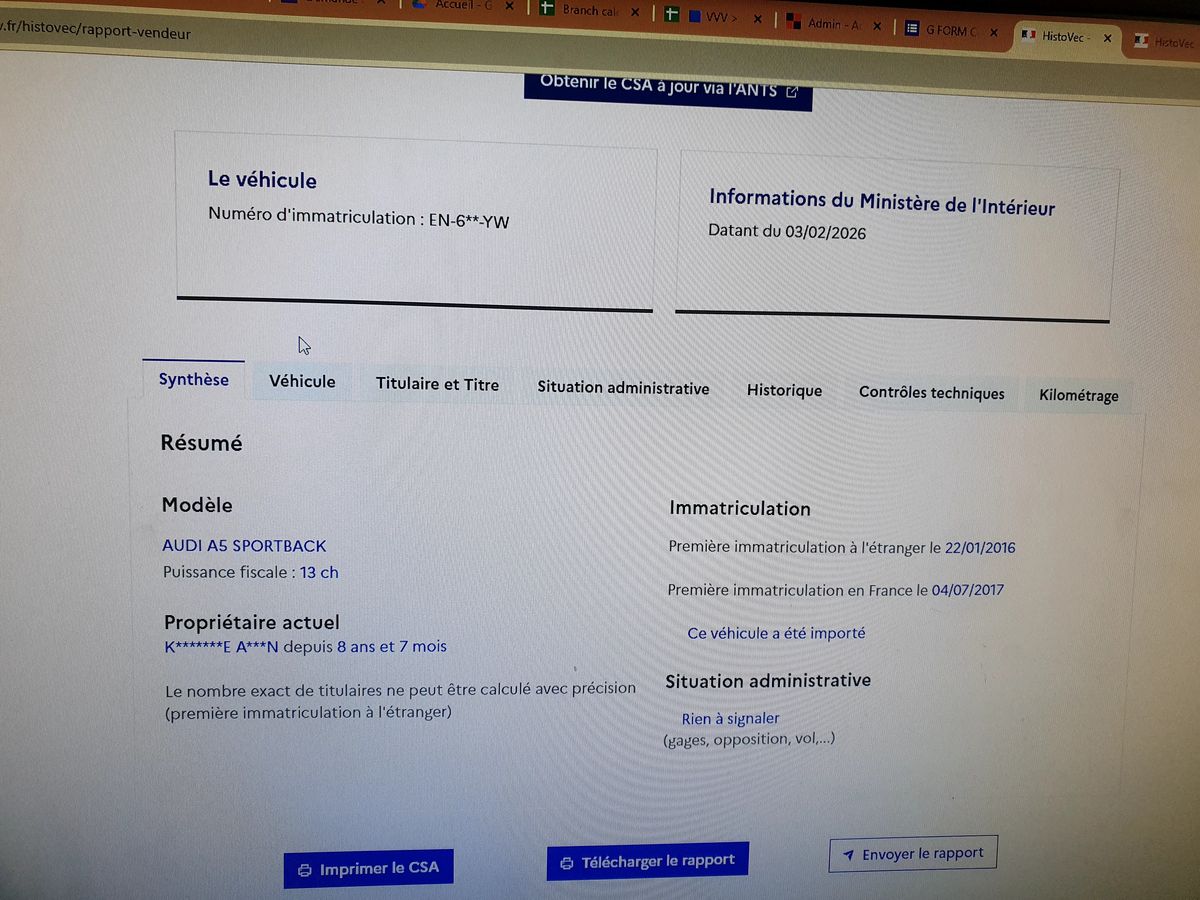This screenshot has width=1200, height=900.
Task: Click the green favicon of Branch calc tab
Action: 547,9
